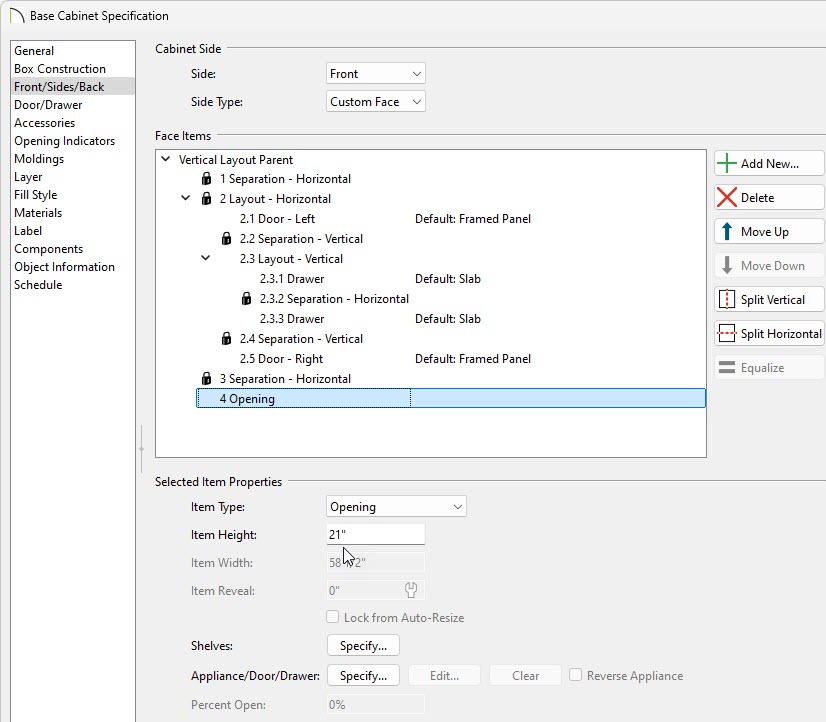826x722 pixels.
Task: Click the Appliance/Door/Drawer Specify button
Action: coord(363,676)
